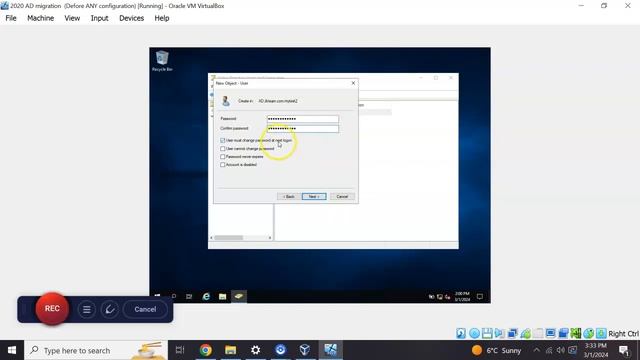Click the VM search icon
The height and width of the screenshot is (360, 640).
point(174,296)
